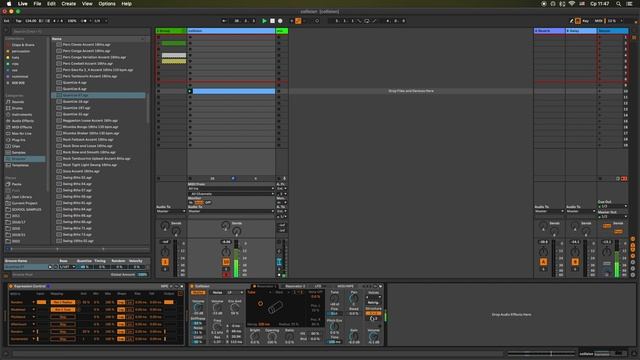Toggle the Collision device activator
640x360 pixels.
192,287
